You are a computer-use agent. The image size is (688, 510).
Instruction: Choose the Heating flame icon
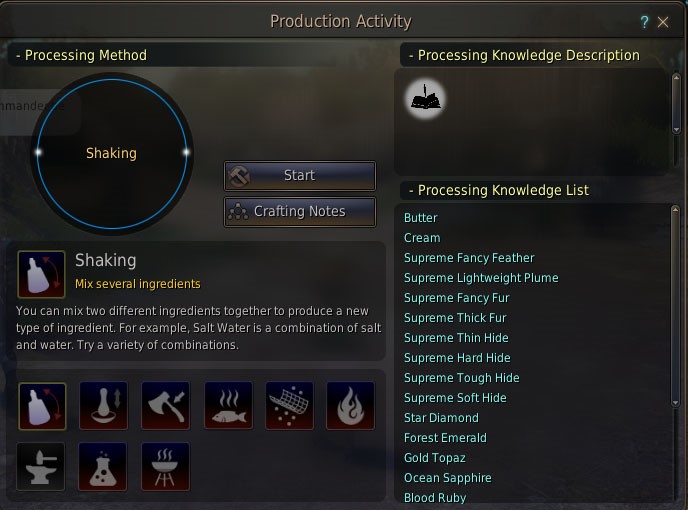point(350,406)
